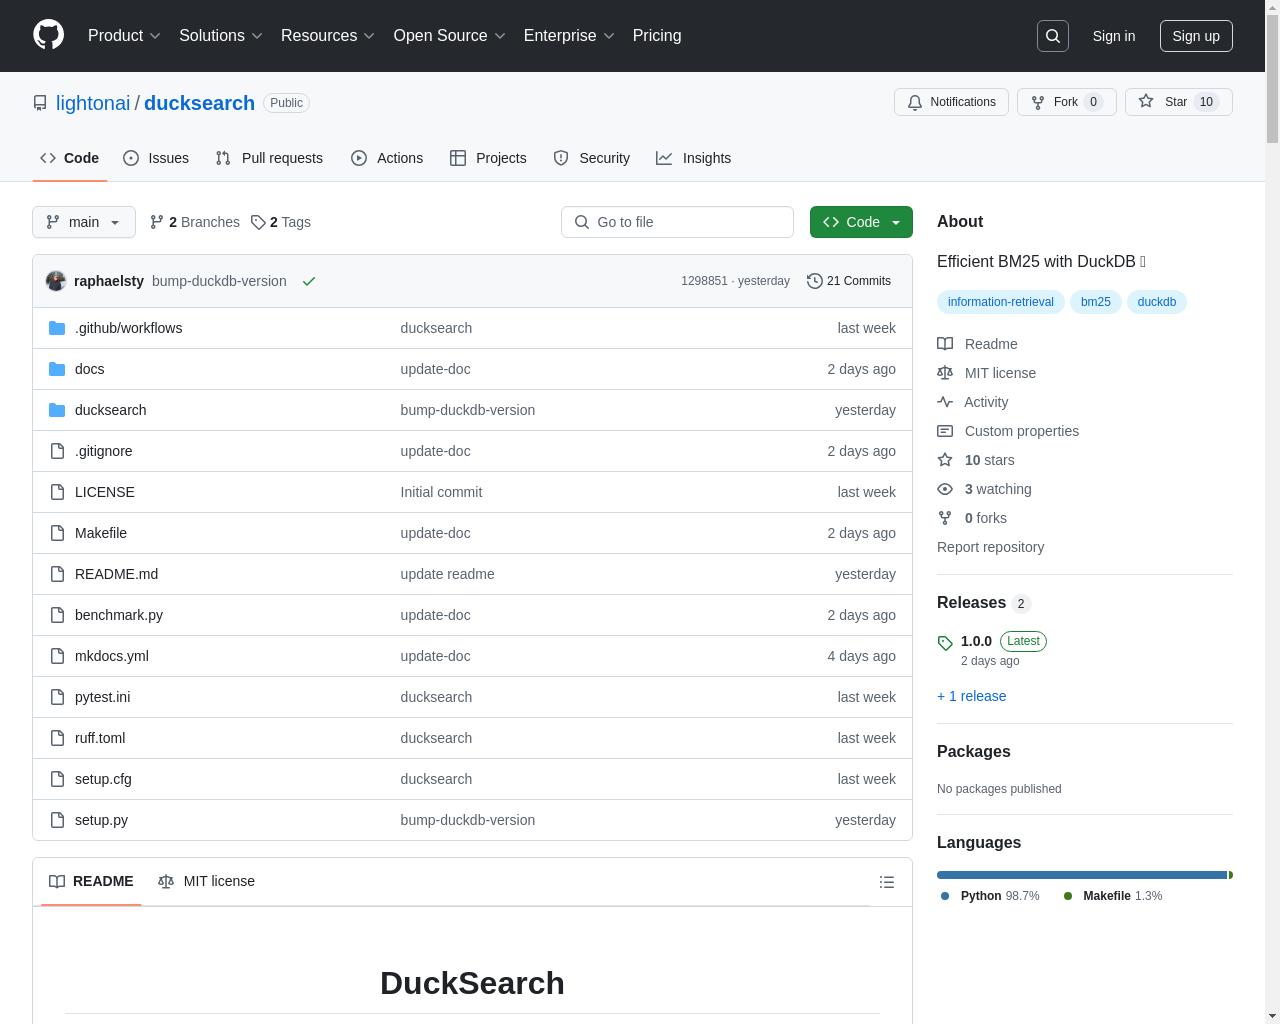The image size is (1280, 1024).
Task: Click raphaelsty's avatar image
Action: point(56,281)
